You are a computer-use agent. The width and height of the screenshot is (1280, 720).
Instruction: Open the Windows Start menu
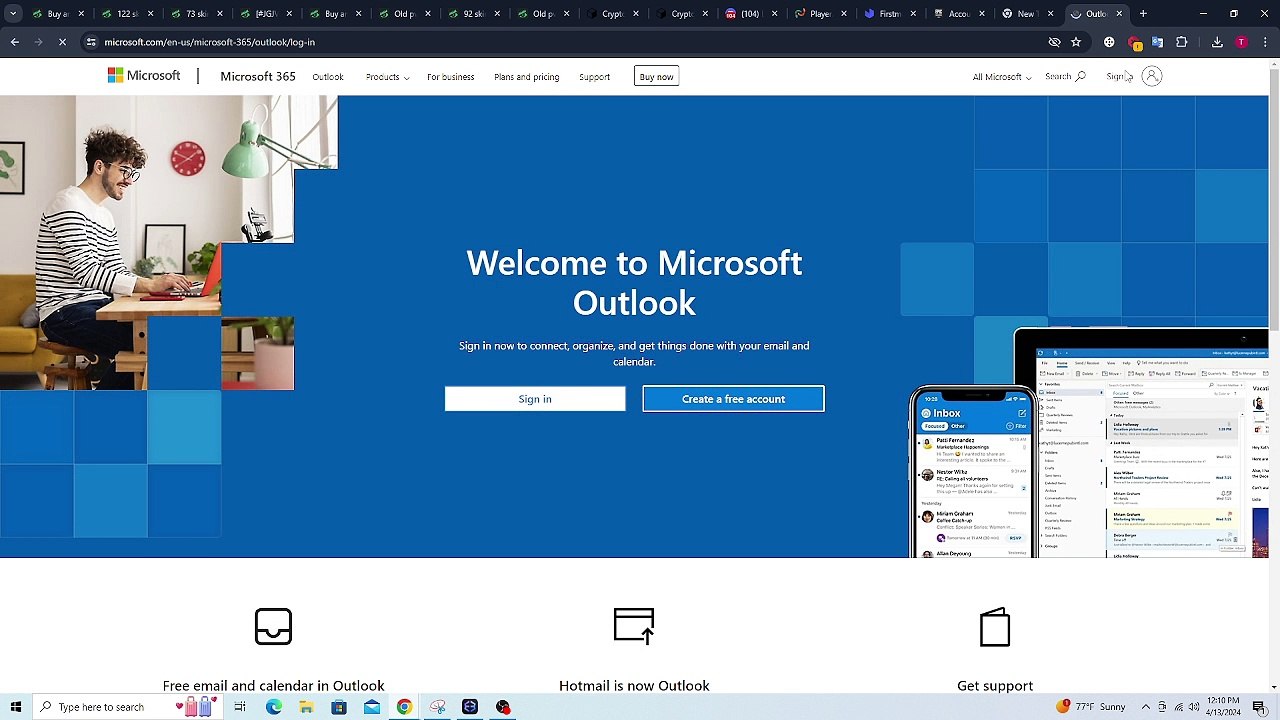tap(15, 707)
